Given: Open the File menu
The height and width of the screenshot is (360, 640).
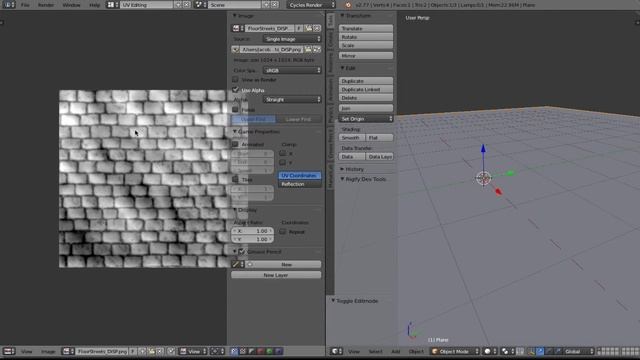Looking at the screenshot, I should pyautogui.click(x=25, y=5).
